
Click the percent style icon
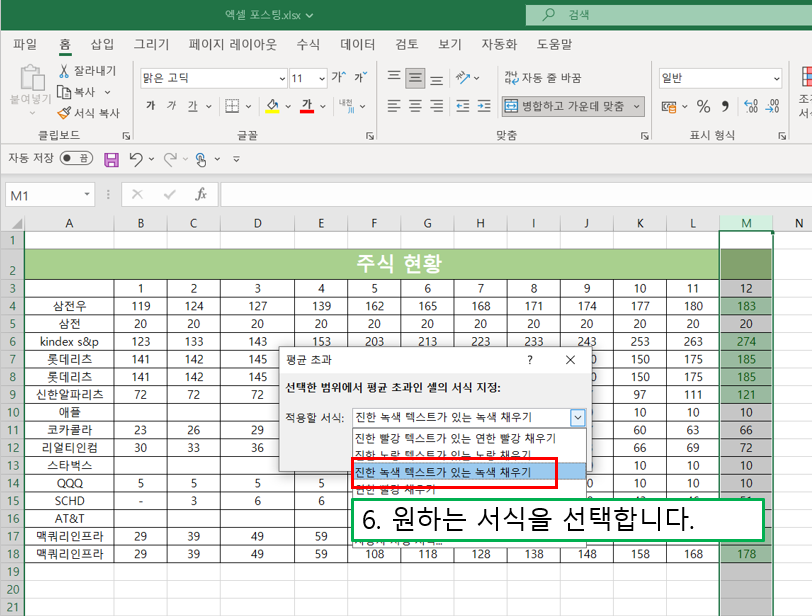click(x=703, y=107)
